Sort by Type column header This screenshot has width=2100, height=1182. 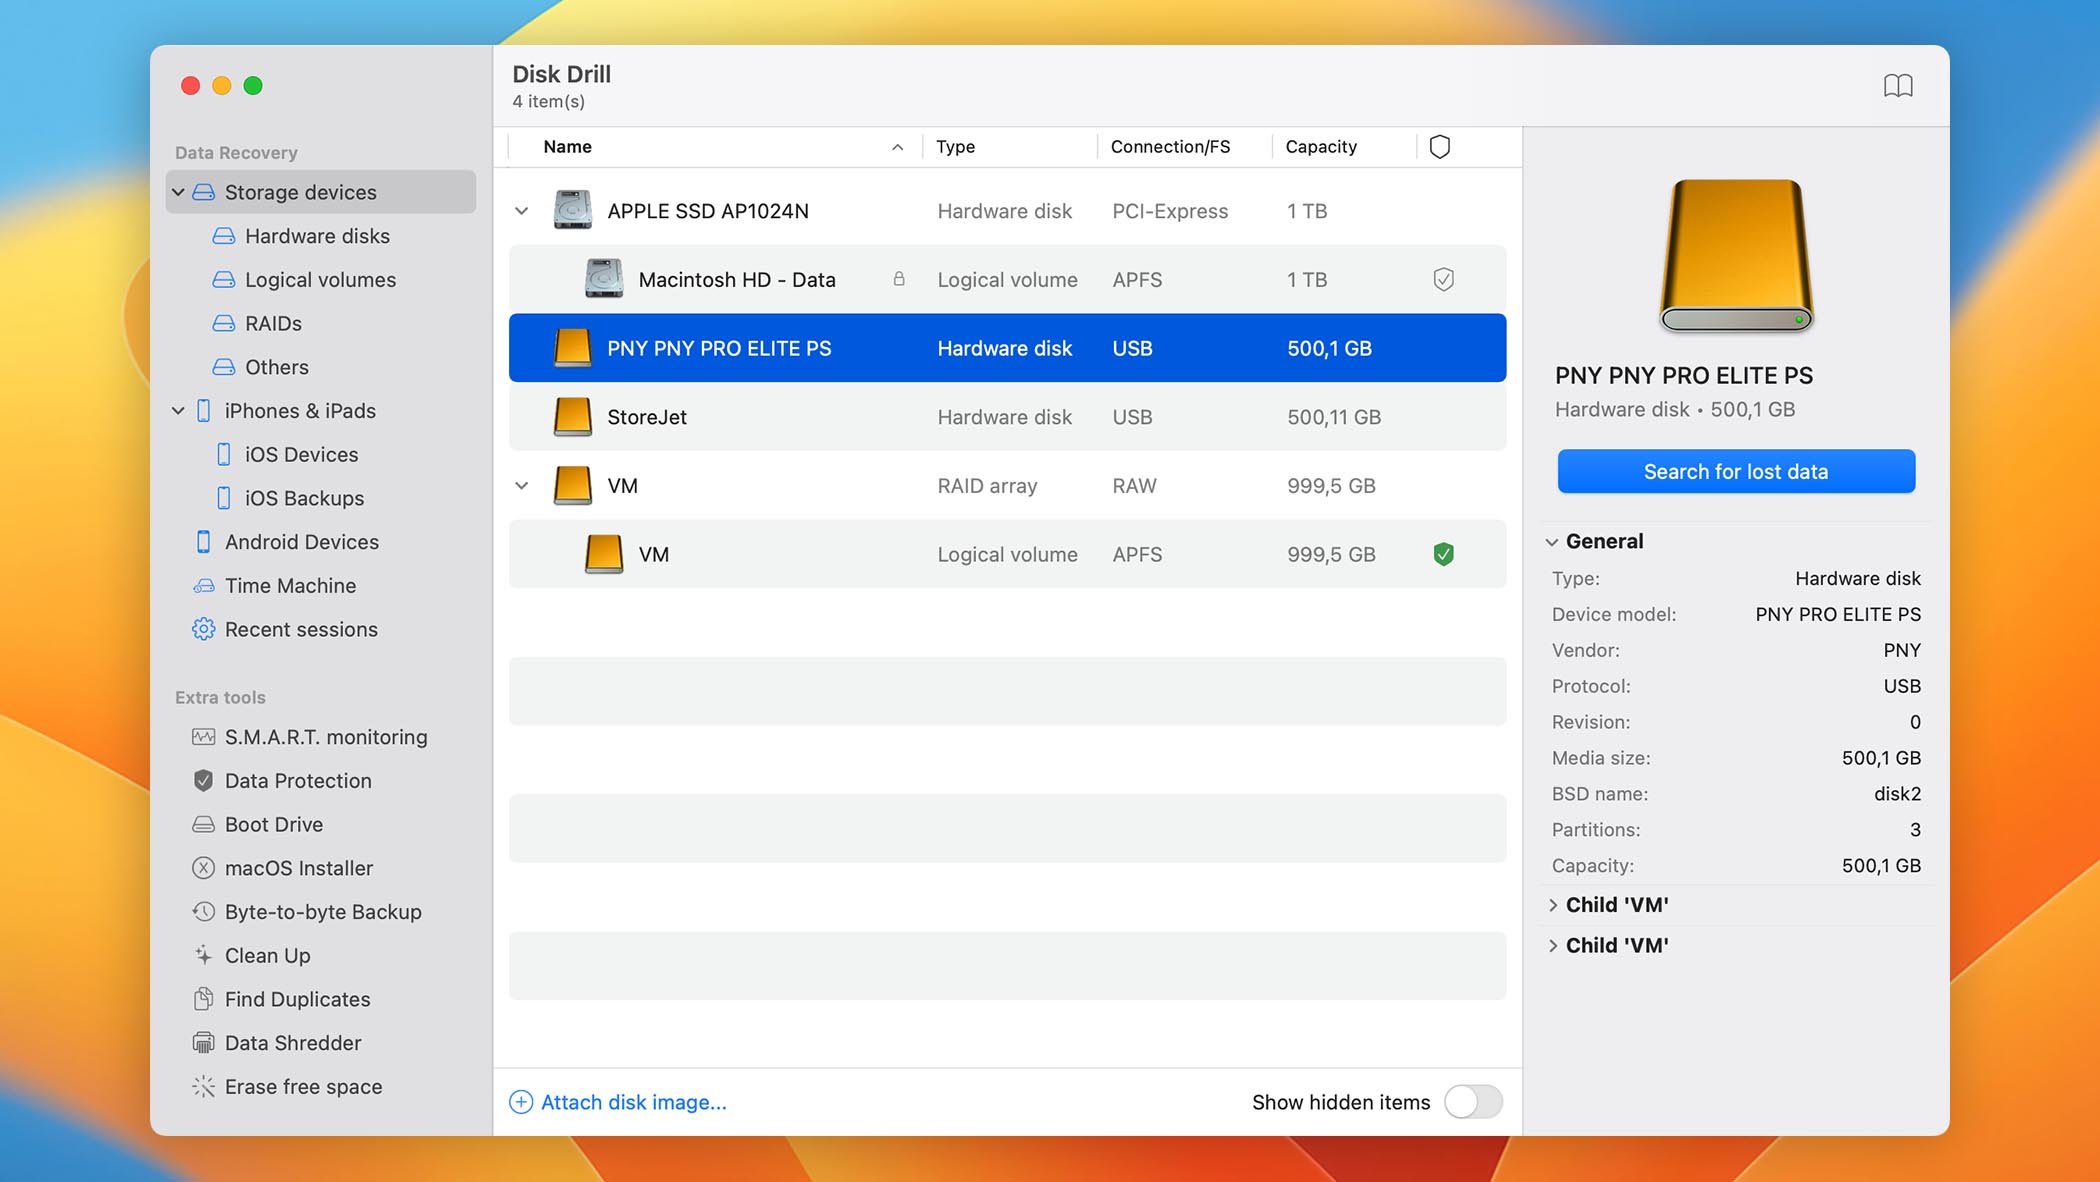tap(955, 147)
